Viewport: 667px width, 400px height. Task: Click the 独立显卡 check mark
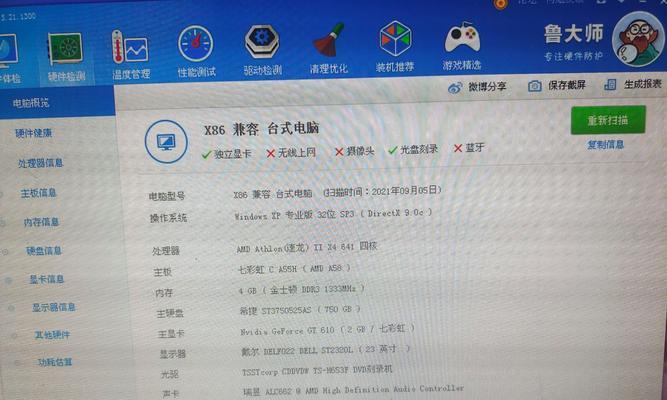[206, 154]
